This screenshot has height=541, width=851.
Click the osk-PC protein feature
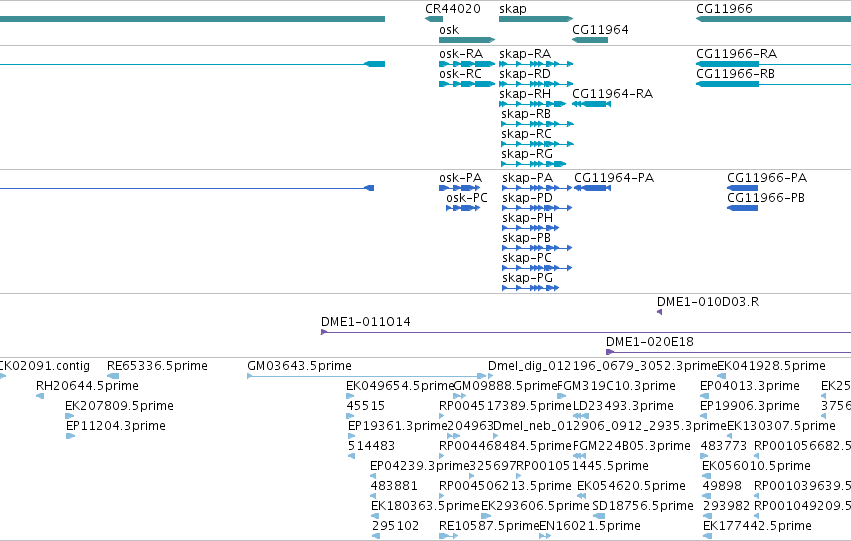(463, 208)
